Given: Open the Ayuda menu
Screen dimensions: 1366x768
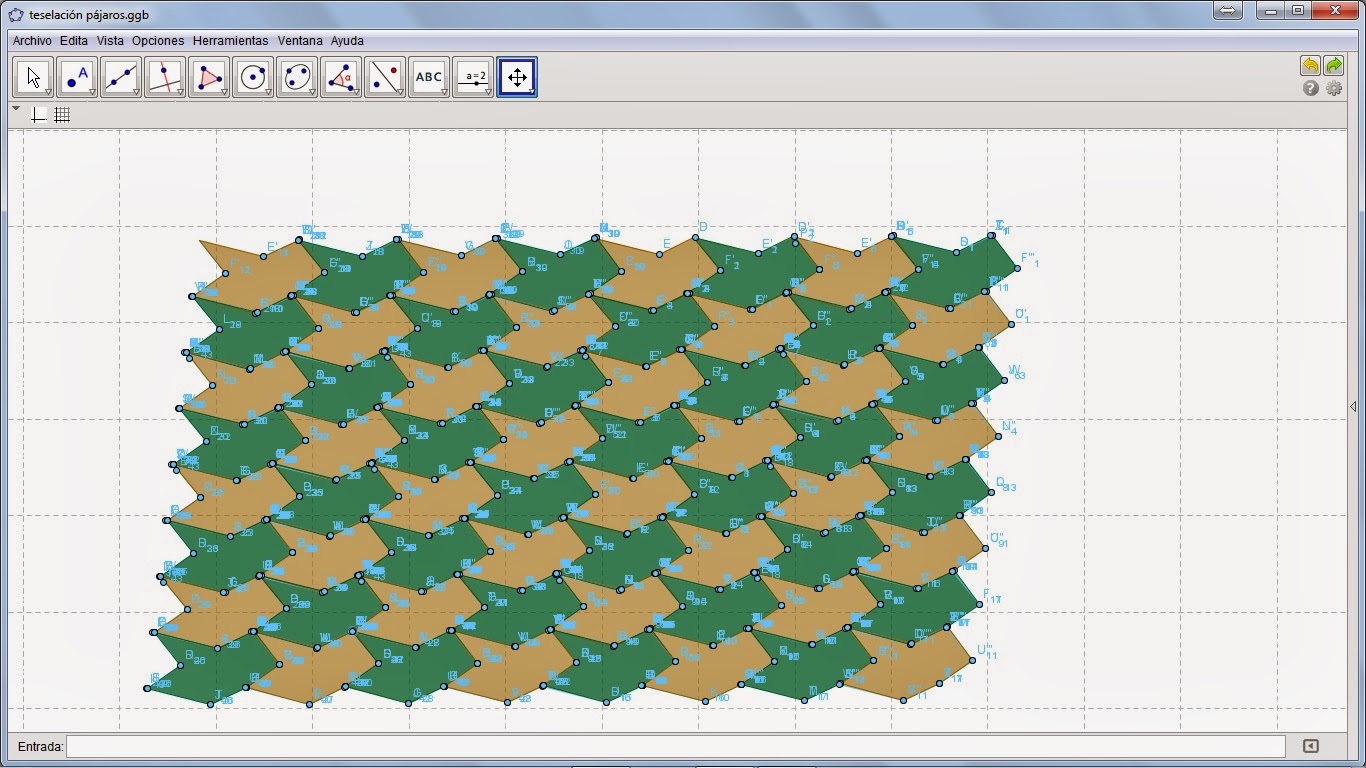Looking at the screenshot, I should coord(347,41).
